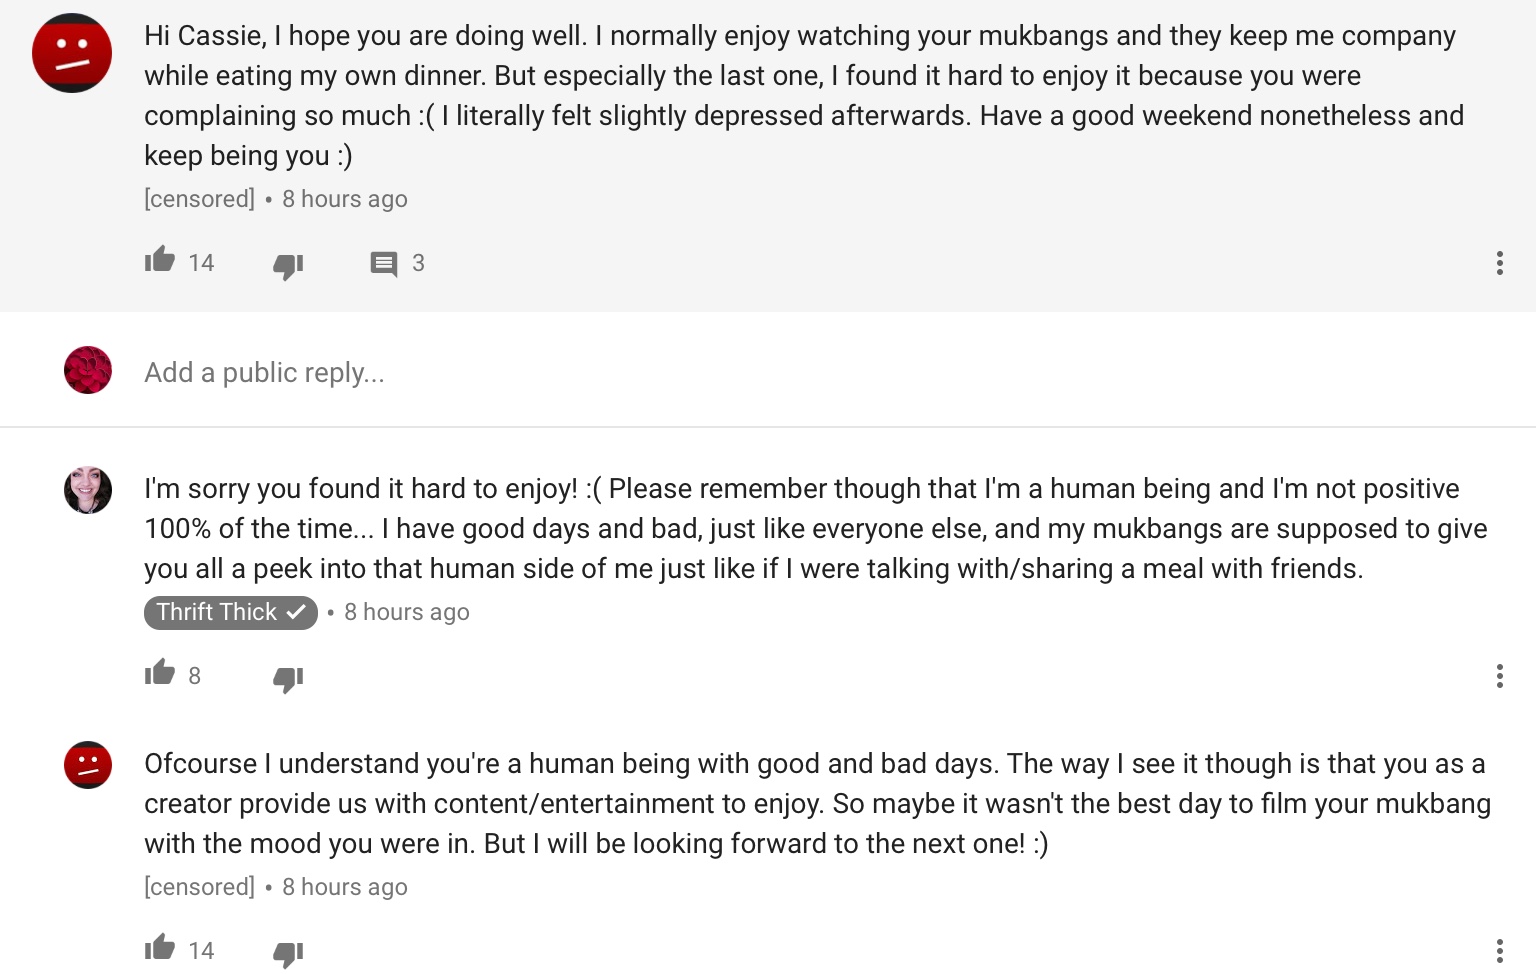Open the replies icon showing 3 replies

click(x=384, y=264)
